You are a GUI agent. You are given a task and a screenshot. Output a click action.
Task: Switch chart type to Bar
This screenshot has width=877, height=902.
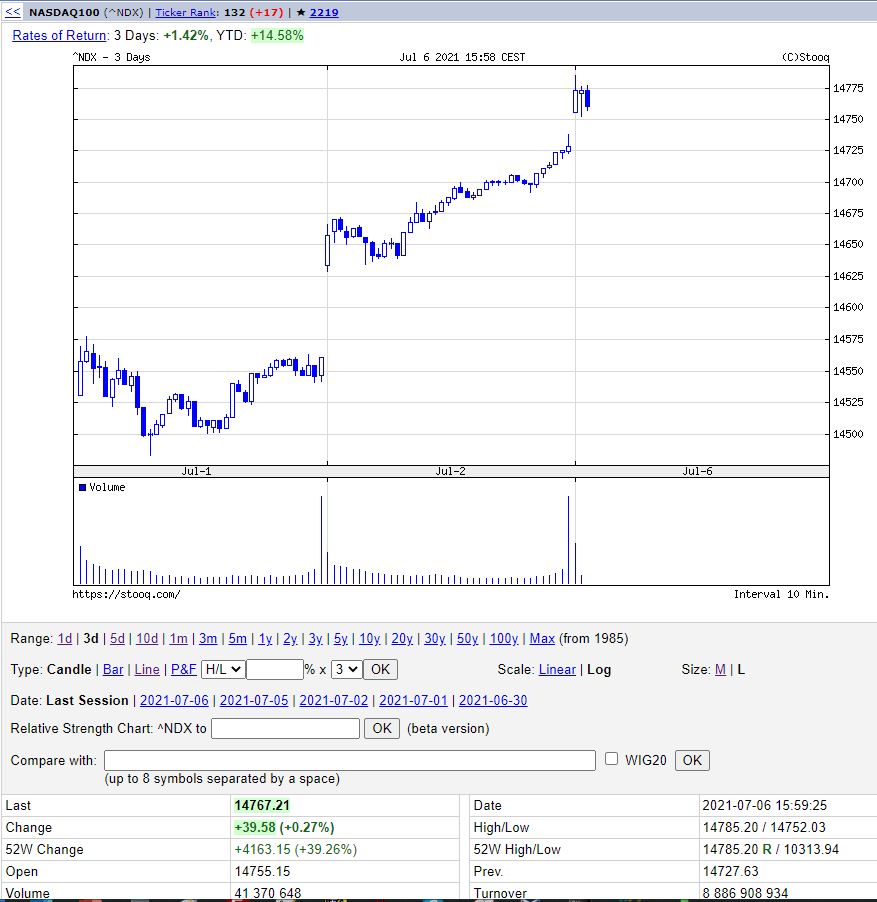113,670
